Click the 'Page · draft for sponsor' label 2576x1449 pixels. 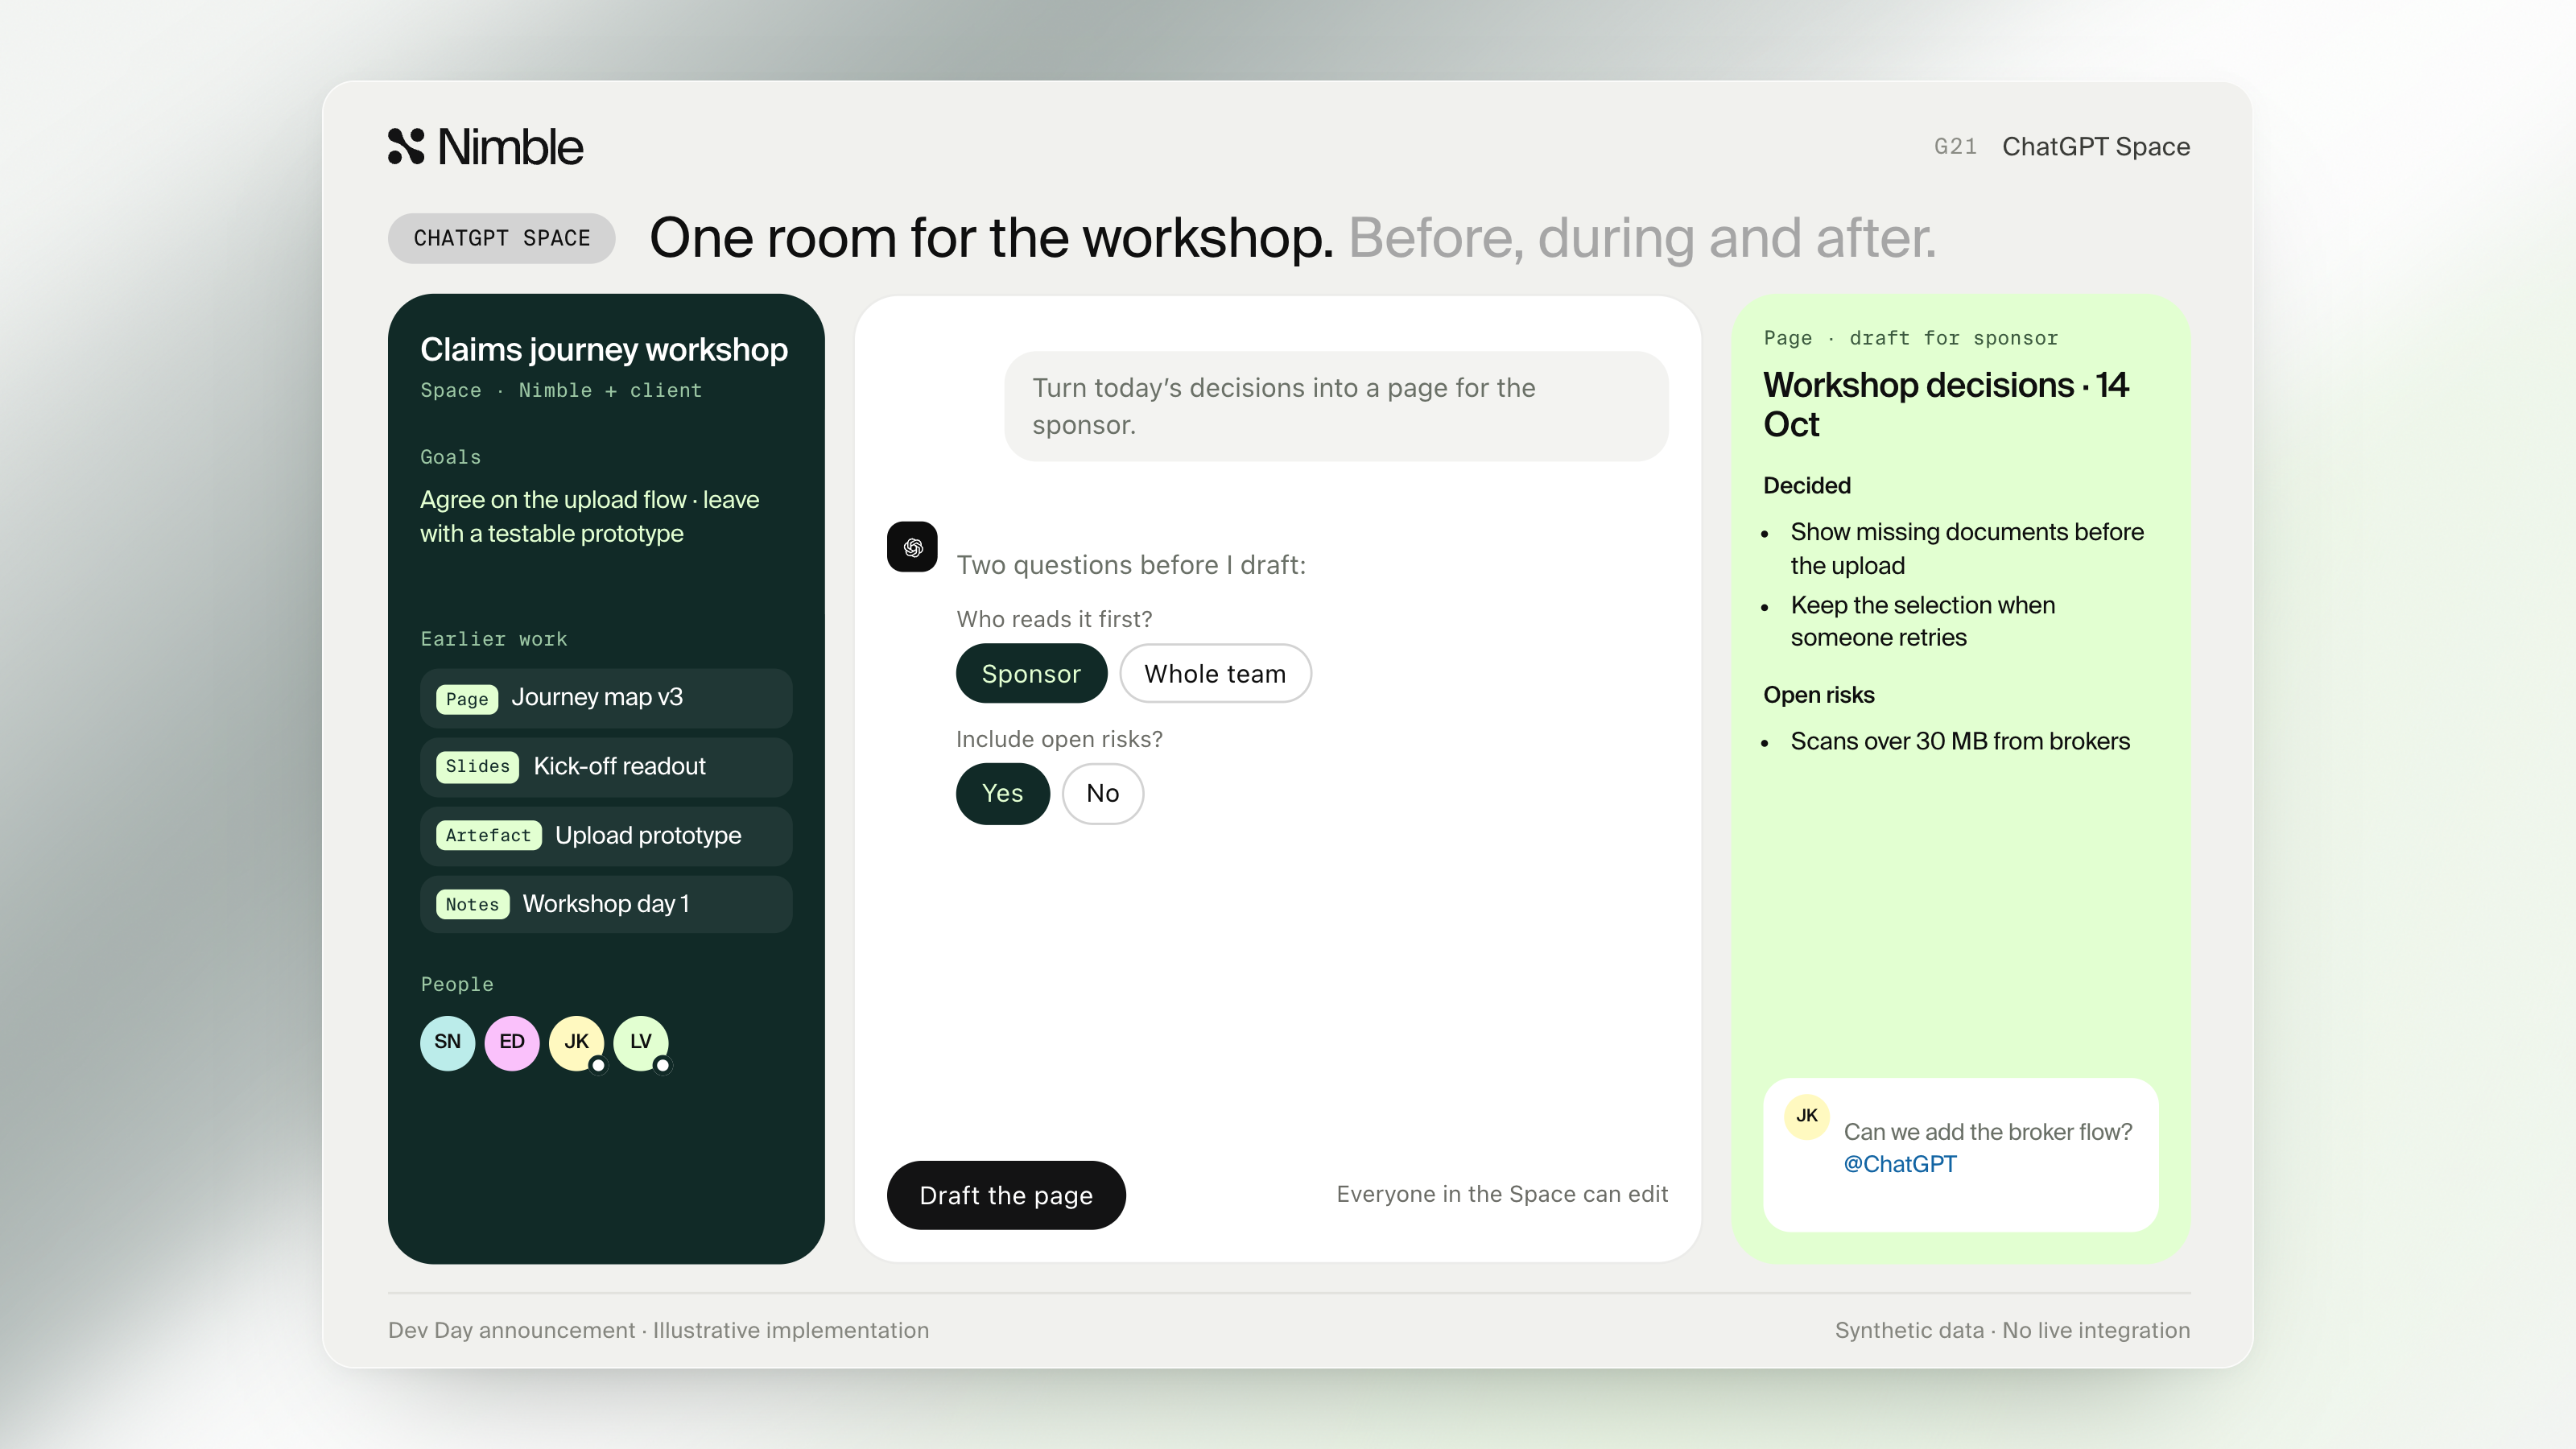click(1911, 339)
